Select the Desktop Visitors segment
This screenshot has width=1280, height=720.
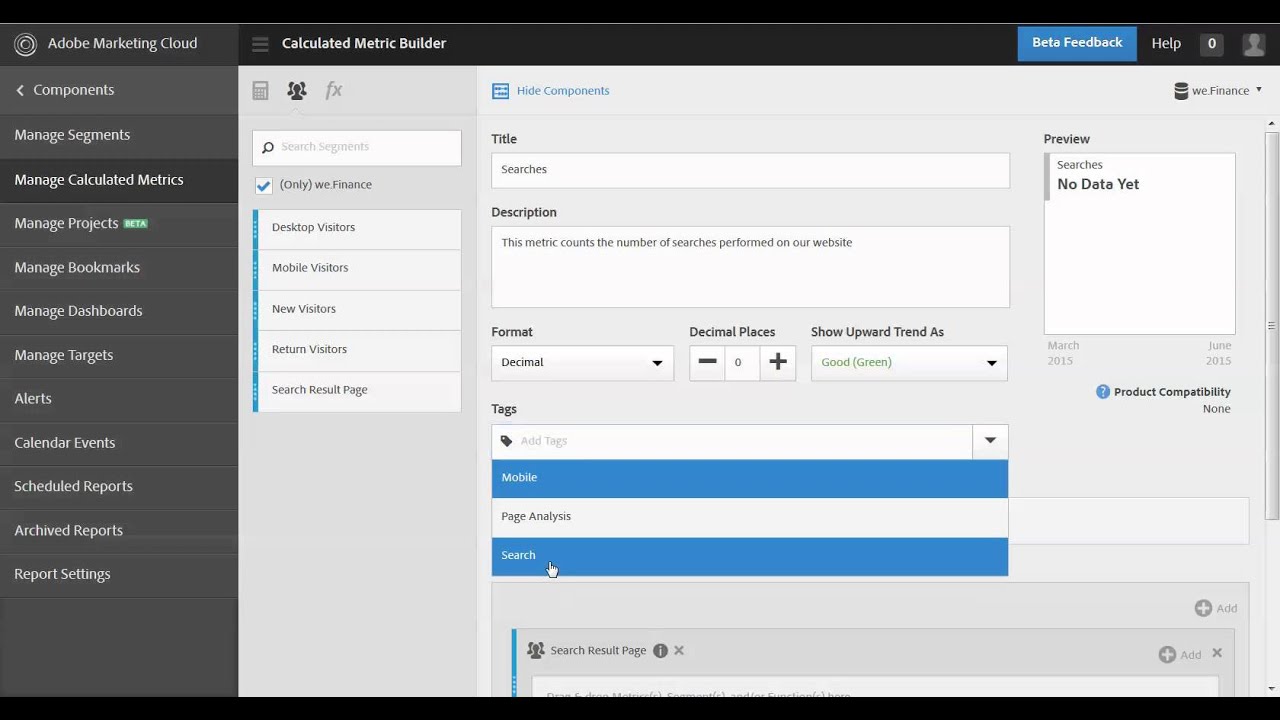(x=357, y=228)
